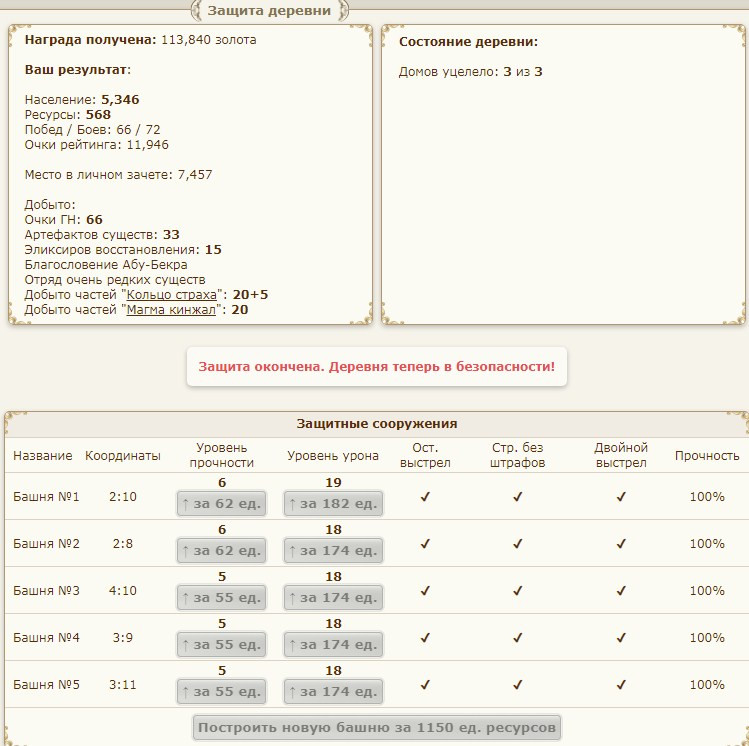Click the 'Защита окончена' notification banner
Viewport: 749px width, 746px height.
[376, 367]
